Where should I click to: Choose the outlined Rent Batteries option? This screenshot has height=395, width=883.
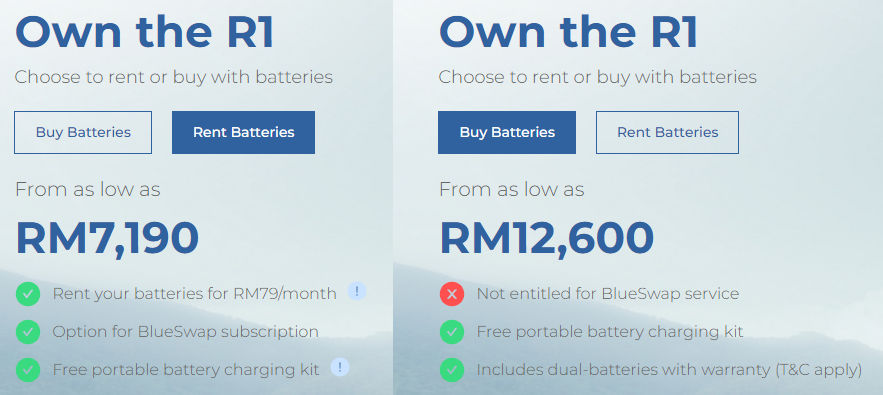tap(667, 132)
